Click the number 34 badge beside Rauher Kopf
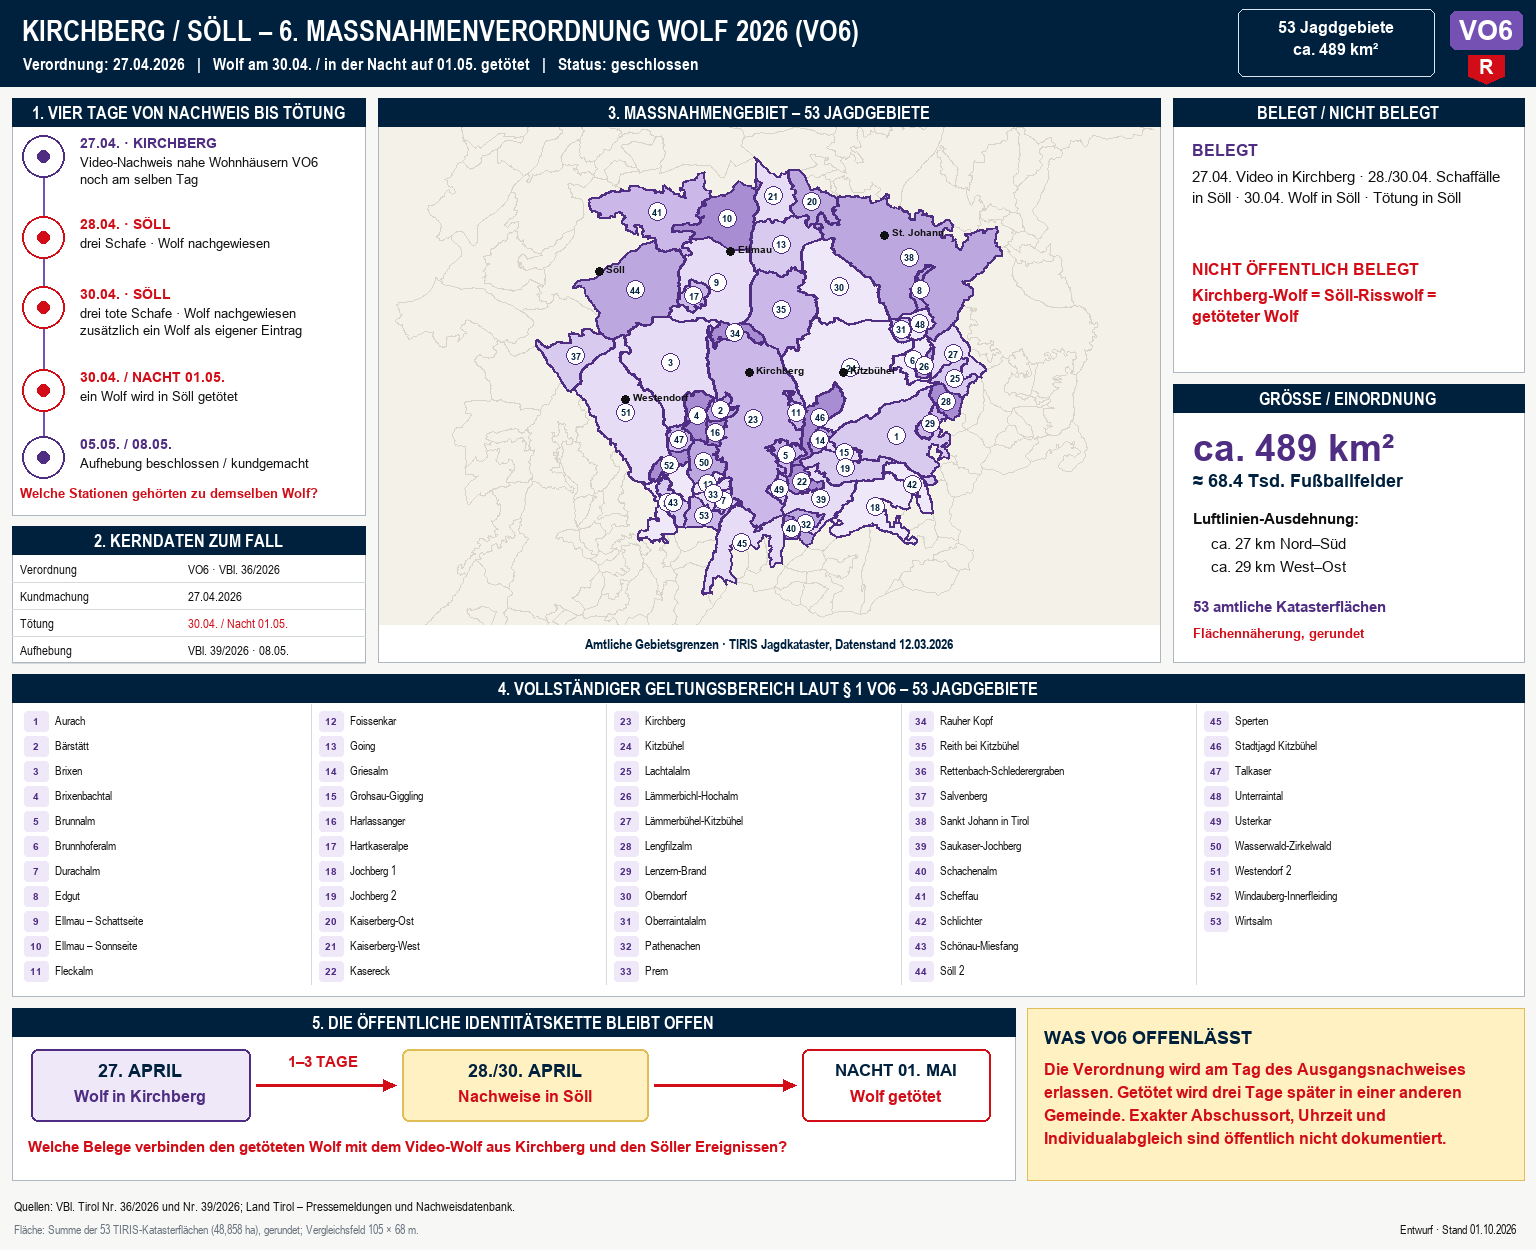Screen dimensions: 1536x1250 pyautogui.click(x=921, y=721)
